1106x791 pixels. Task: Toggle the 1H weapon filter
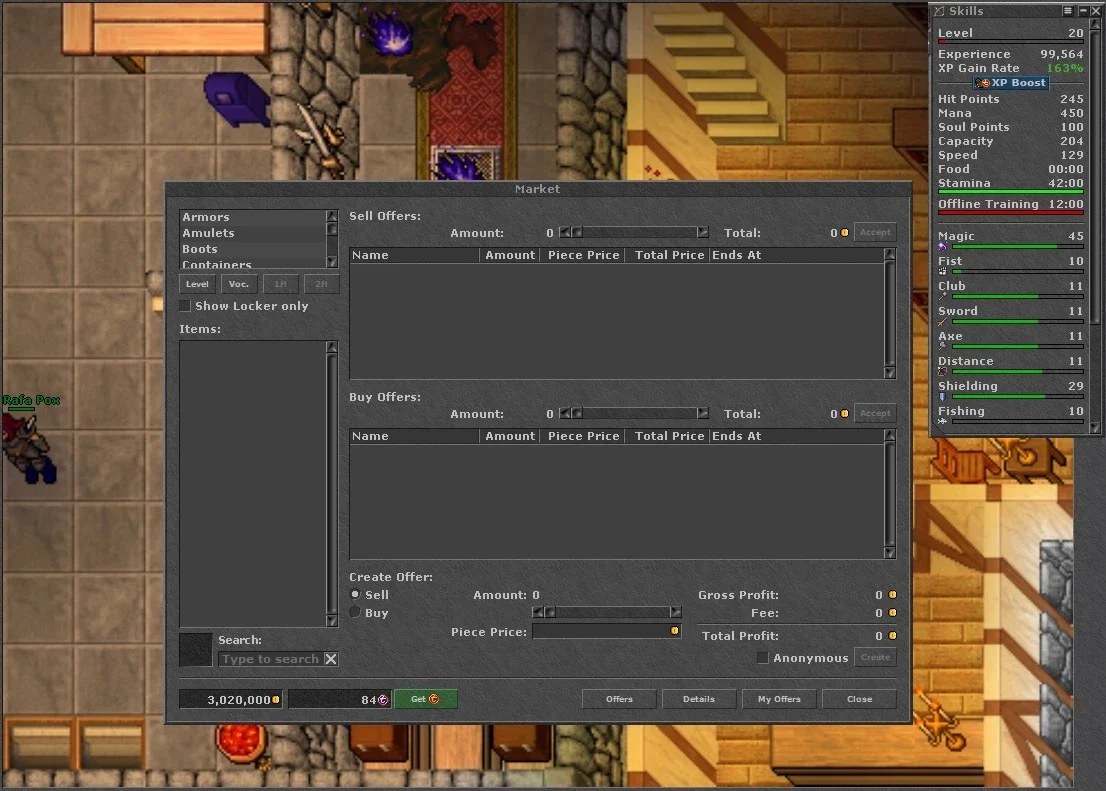(x=280, y=284)
